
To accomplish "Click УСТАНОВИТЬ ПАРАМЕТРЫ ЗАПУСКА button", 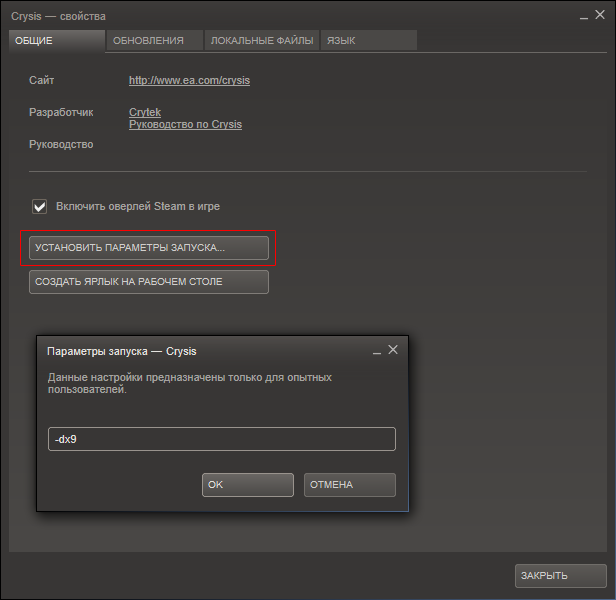I will pos(149,248).
